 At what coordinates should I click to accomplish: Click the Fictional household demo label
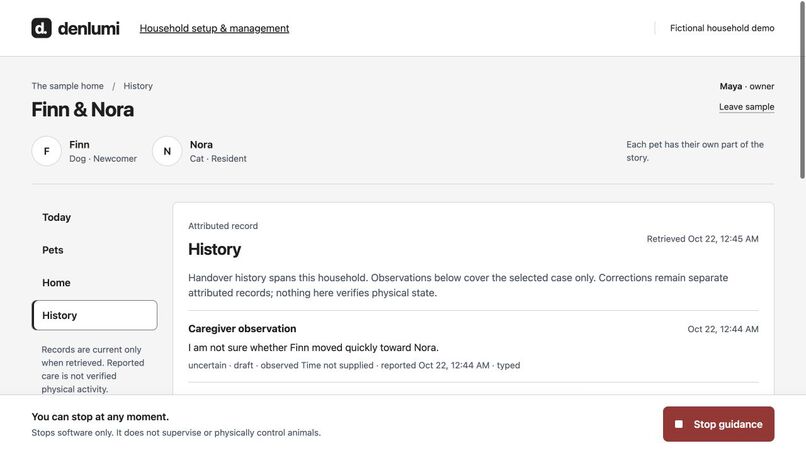click(722, 28)
